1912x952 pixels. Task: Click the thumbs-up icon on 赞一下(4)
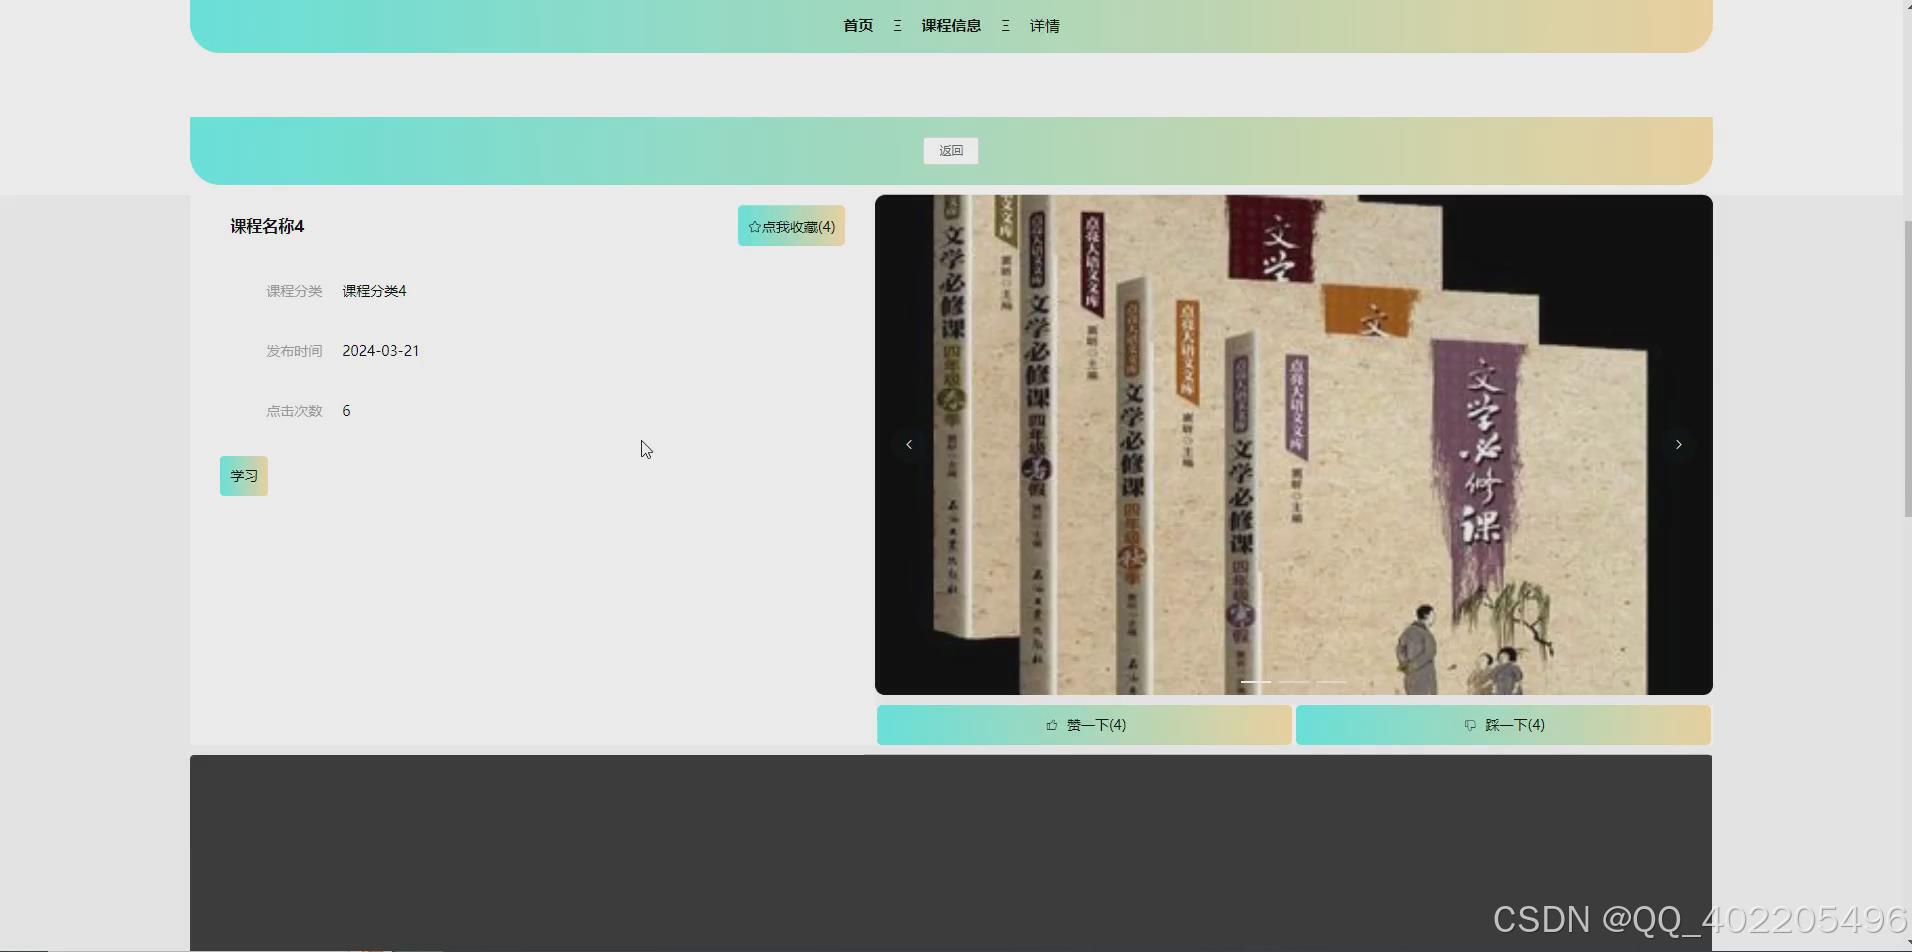1051,725
